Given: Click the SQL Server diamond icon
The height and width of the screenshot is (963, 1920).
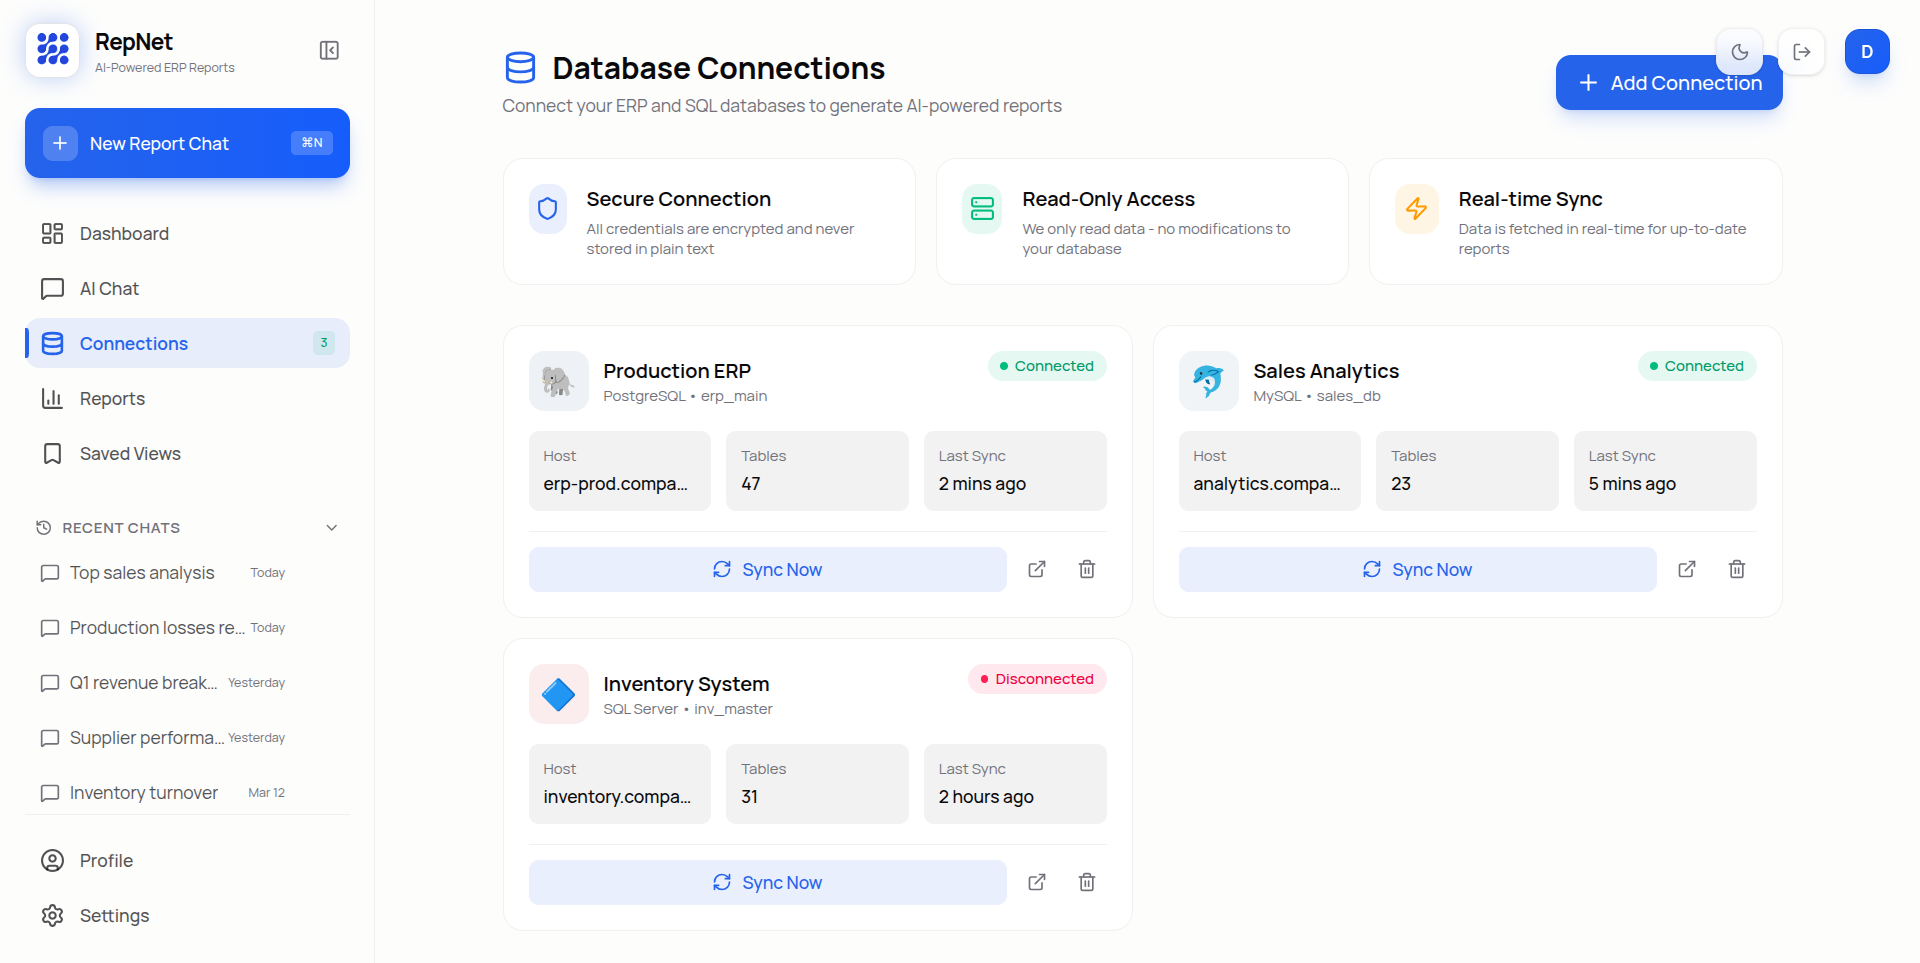Looking at the screenshot, I should 559,694.
